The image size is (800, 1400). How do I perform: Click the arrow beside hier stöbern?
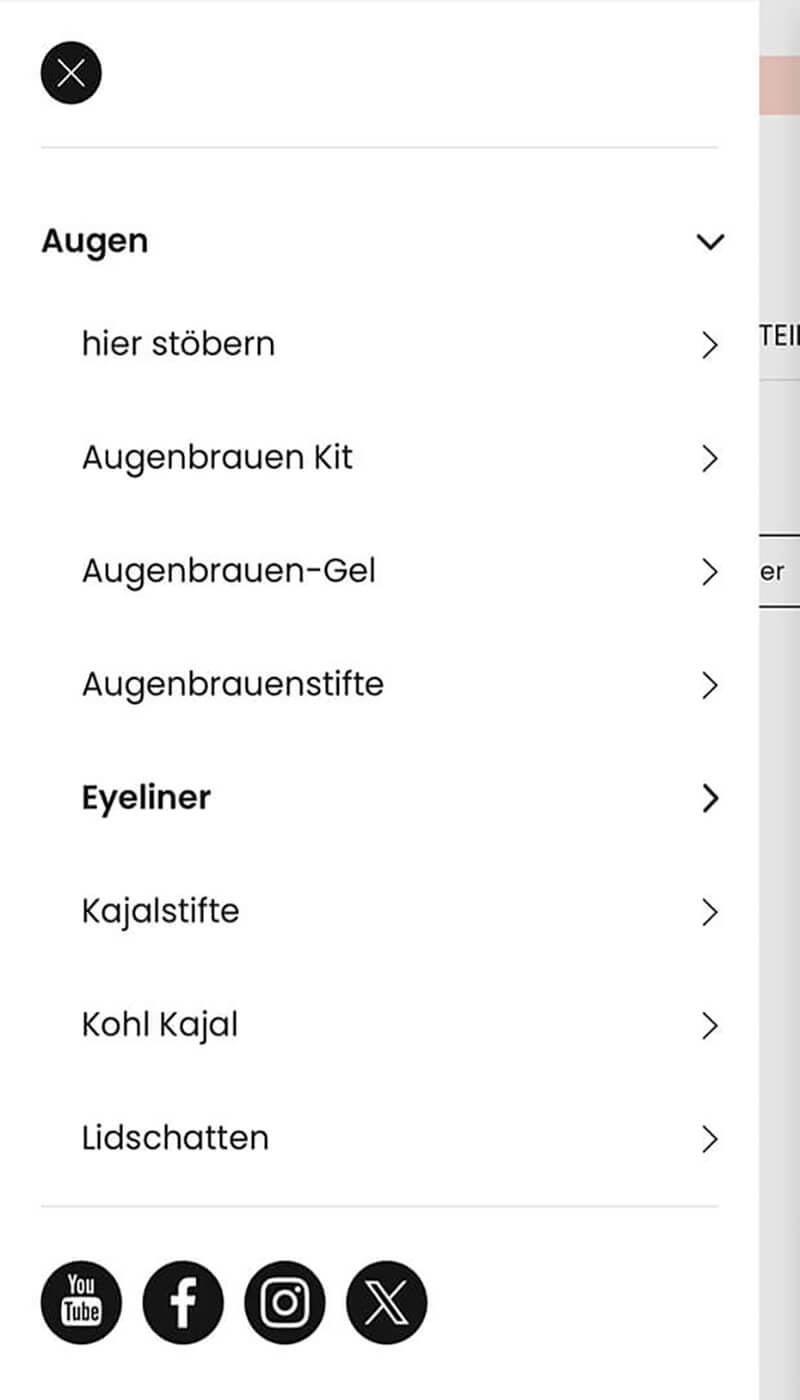click(710, 345)
